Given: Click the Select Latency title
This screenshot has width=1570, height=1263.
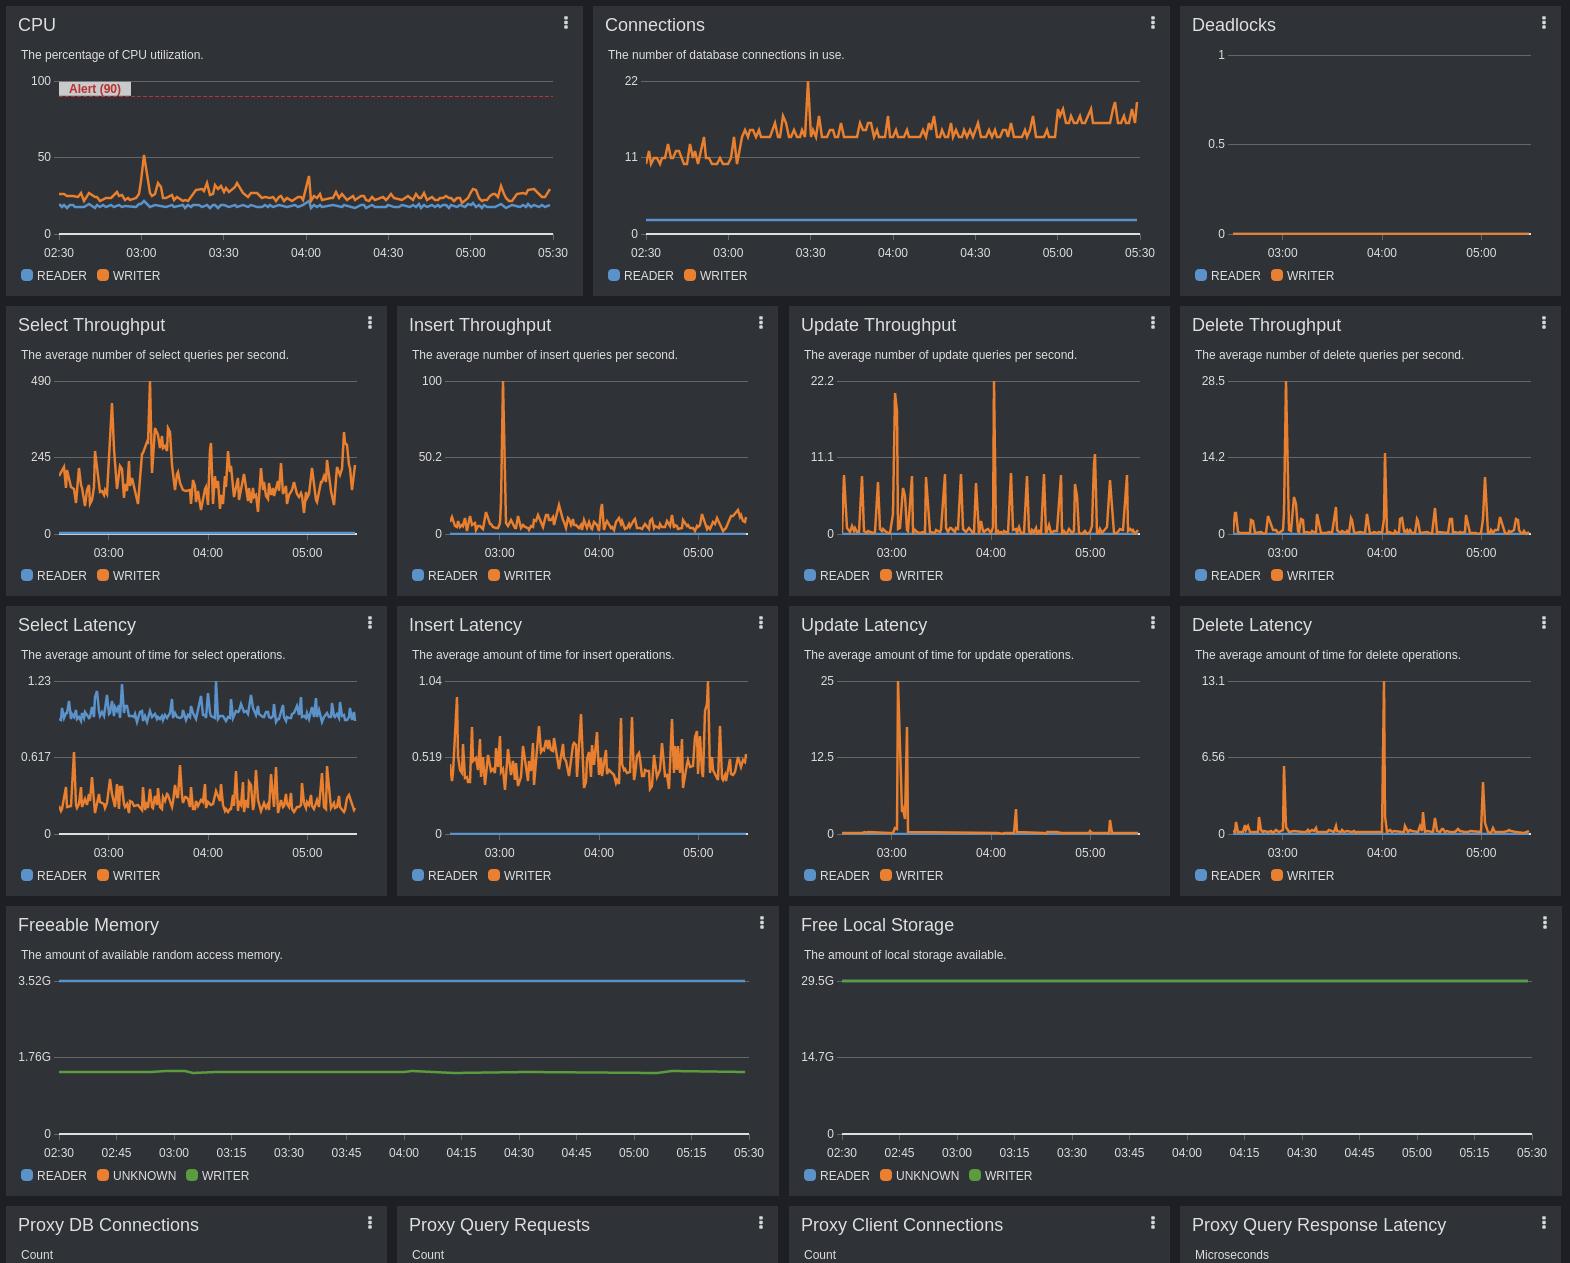Looking at the screenshot, I should [77, 625].
